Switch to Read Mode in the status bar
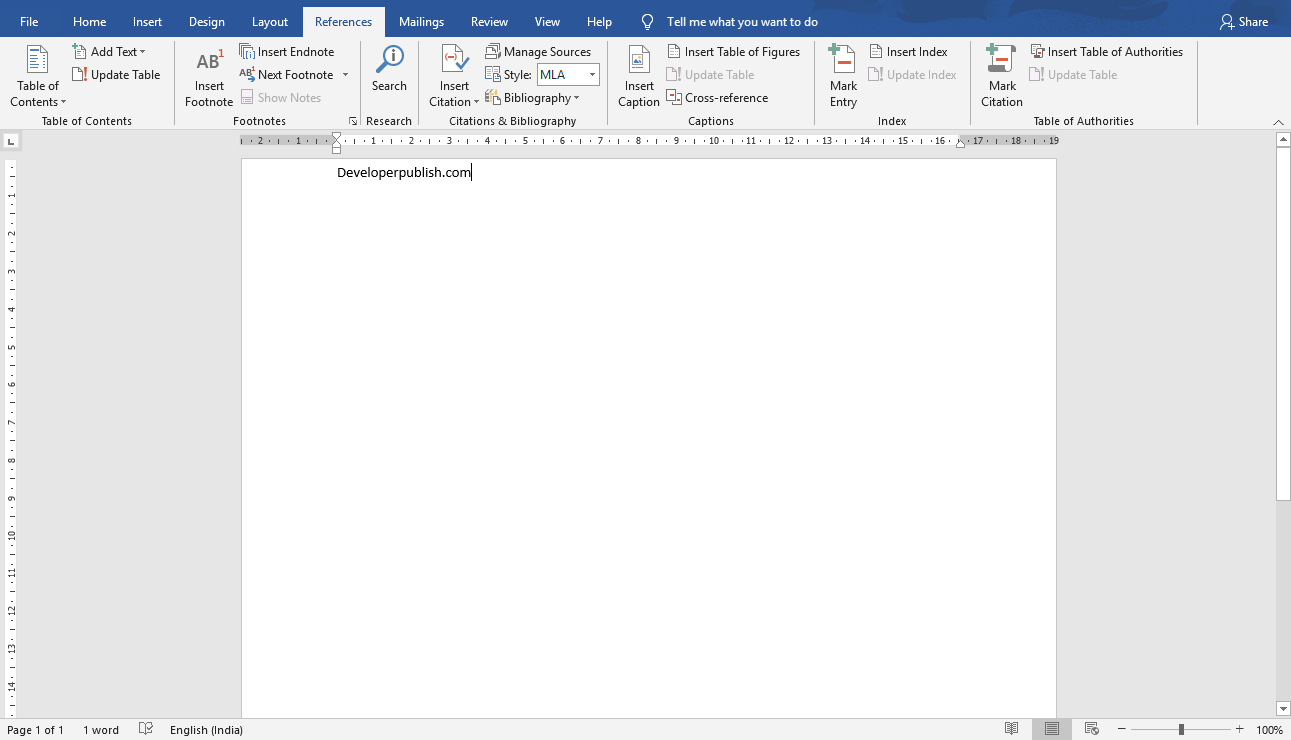 click(x=1011, y=729)
